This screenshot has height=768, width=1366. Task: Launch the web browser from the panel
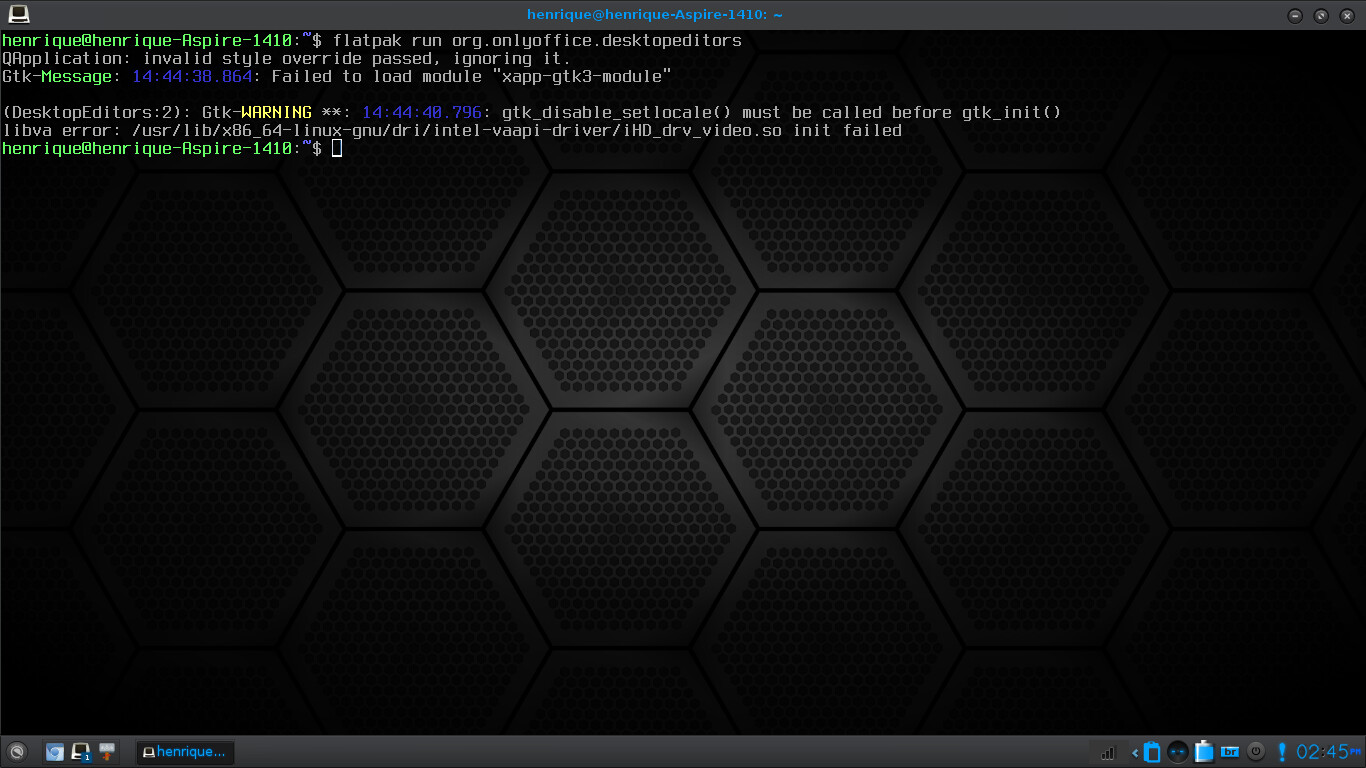tap(55, 751)
